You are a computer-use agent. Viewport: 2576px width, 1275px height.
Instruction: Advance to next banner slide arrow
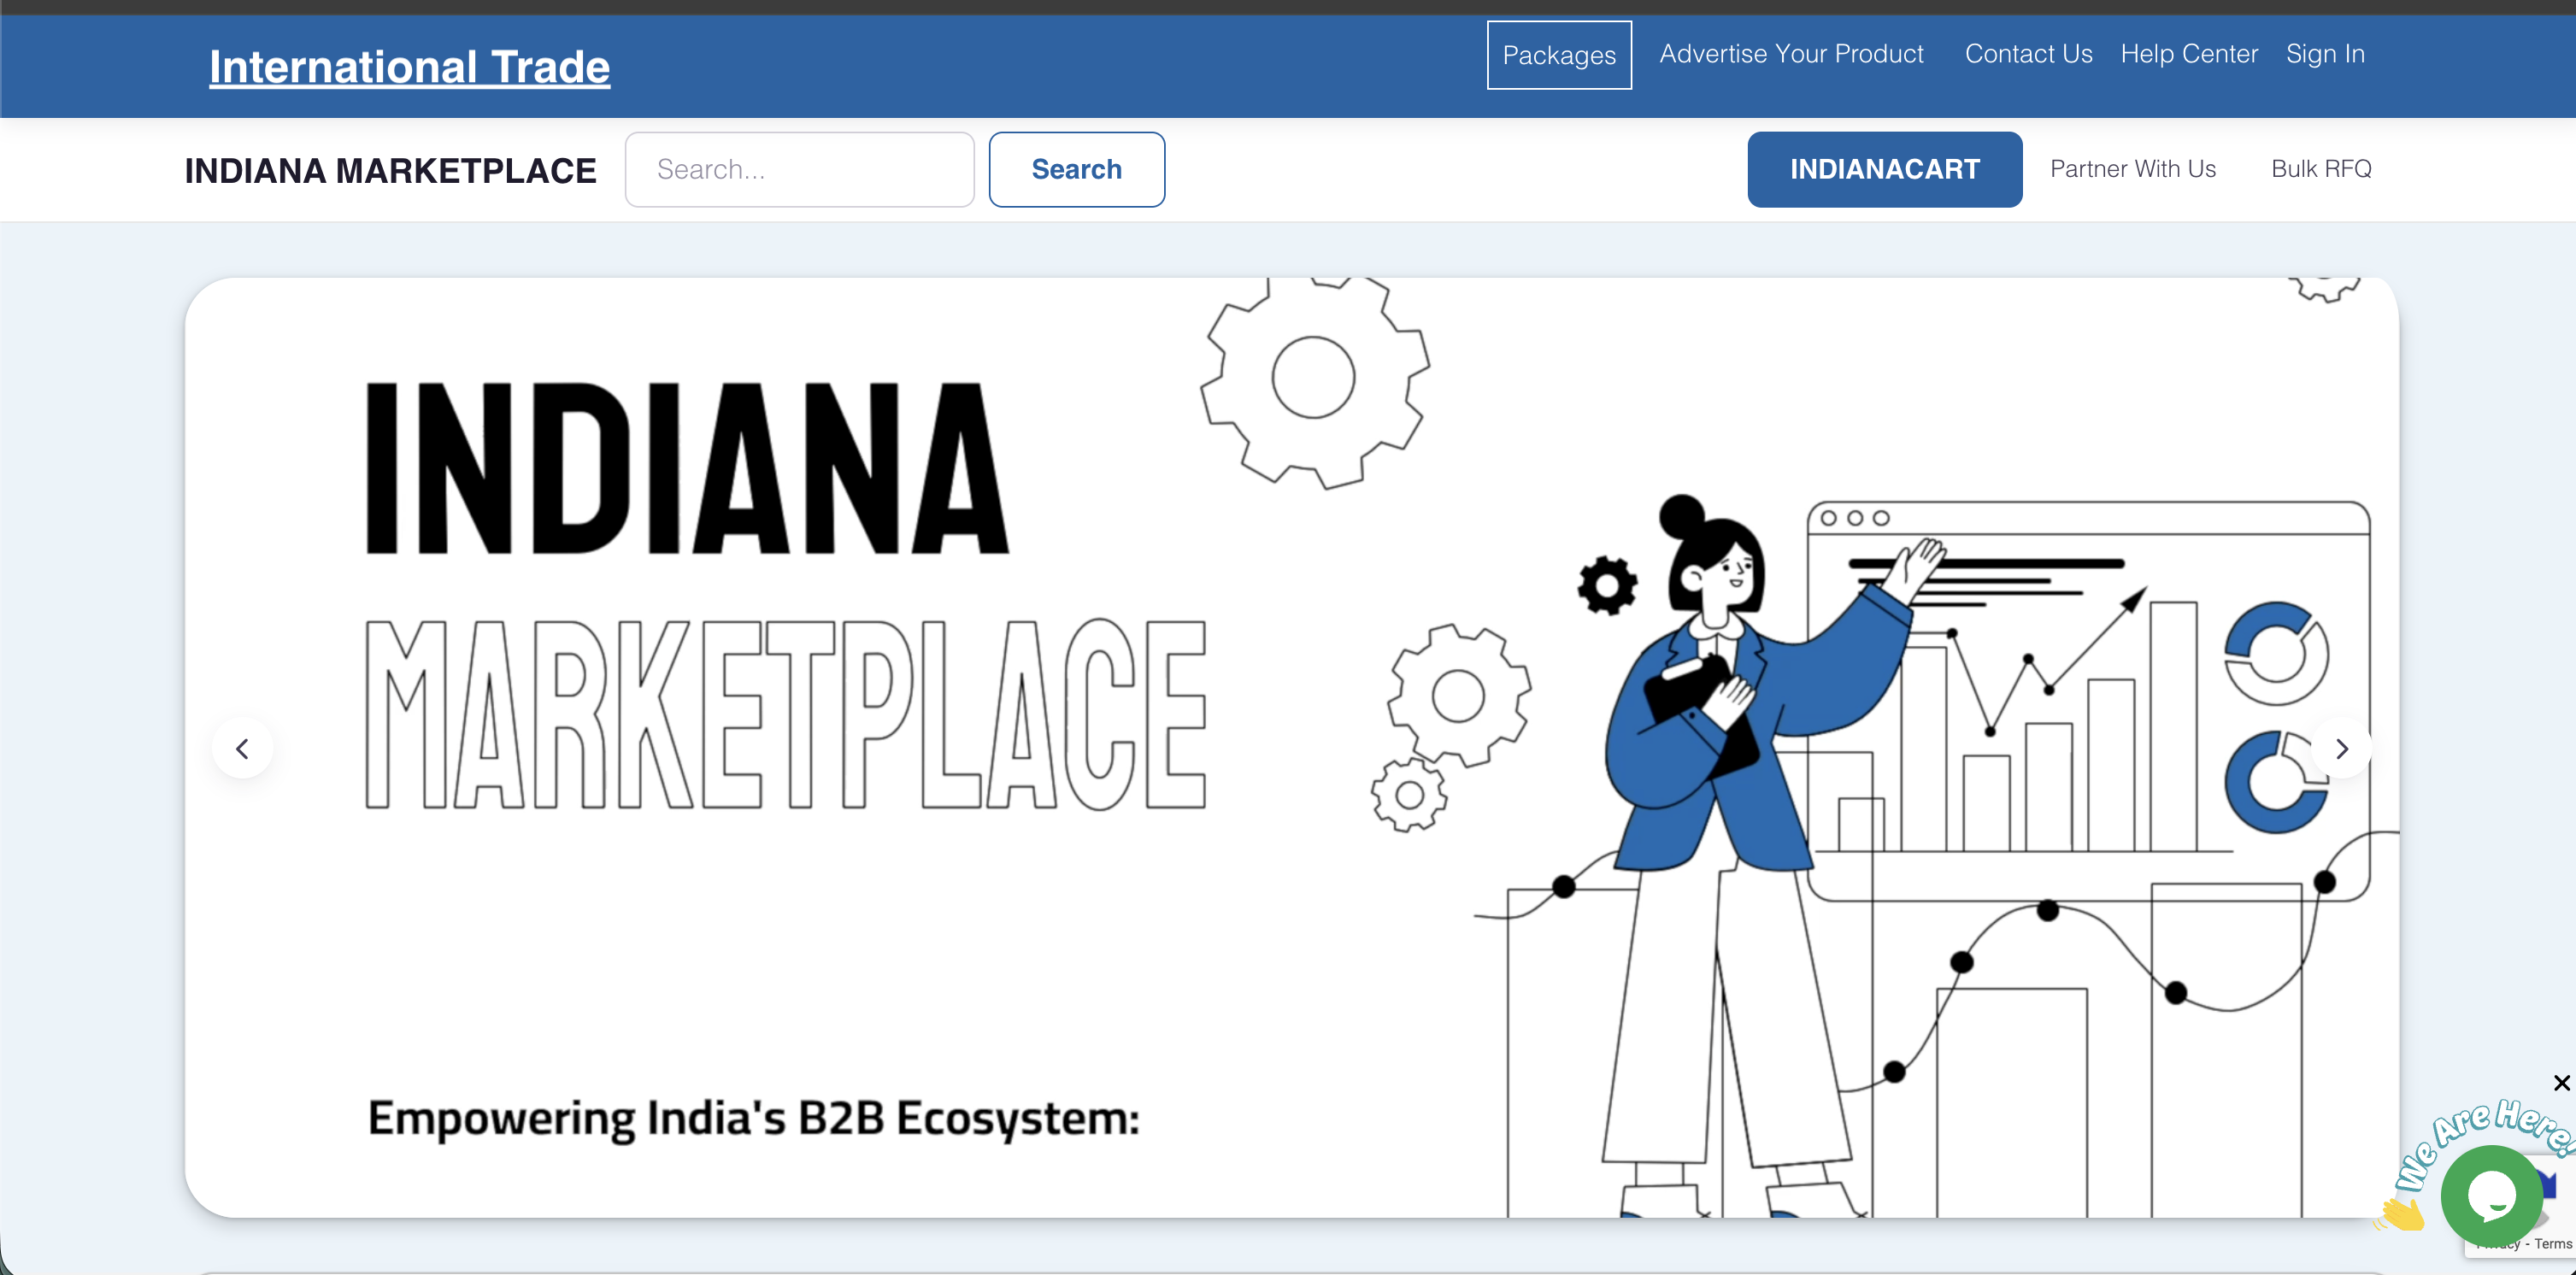(2341, 748)
